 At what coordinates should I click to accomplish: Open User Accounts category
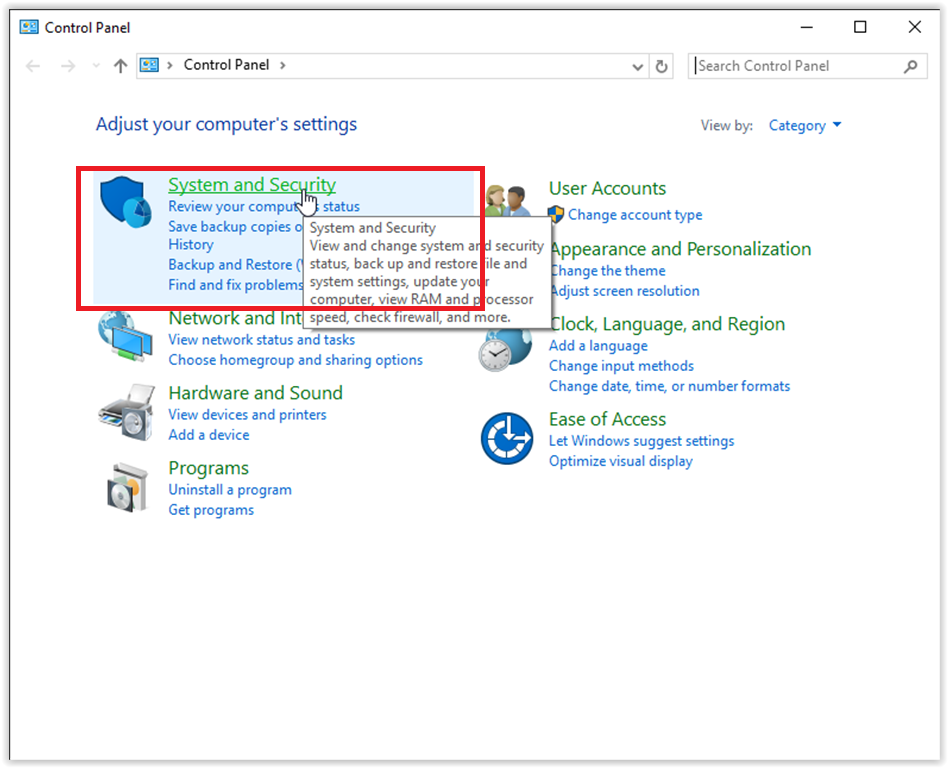[x=607, y=188]
